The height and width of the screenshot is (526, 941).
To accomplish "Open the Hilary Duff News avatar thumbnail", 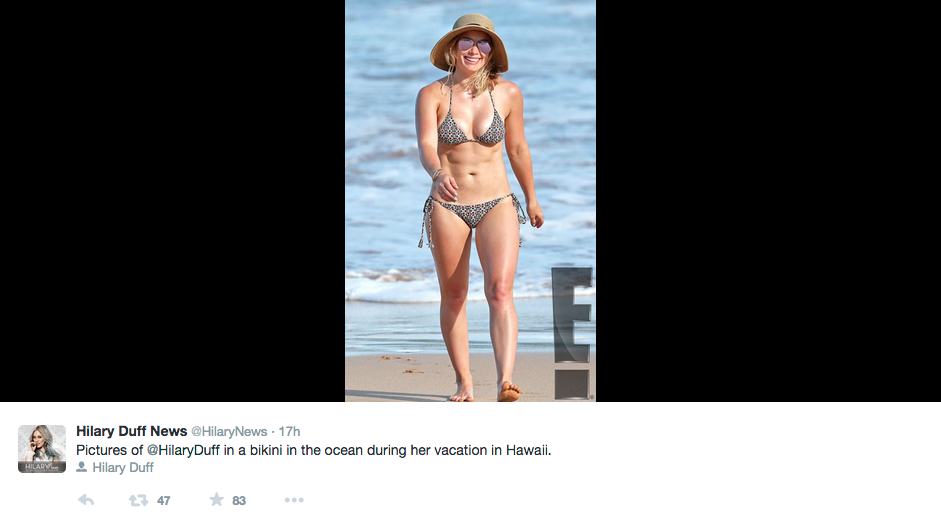I will tap(42, 448).
